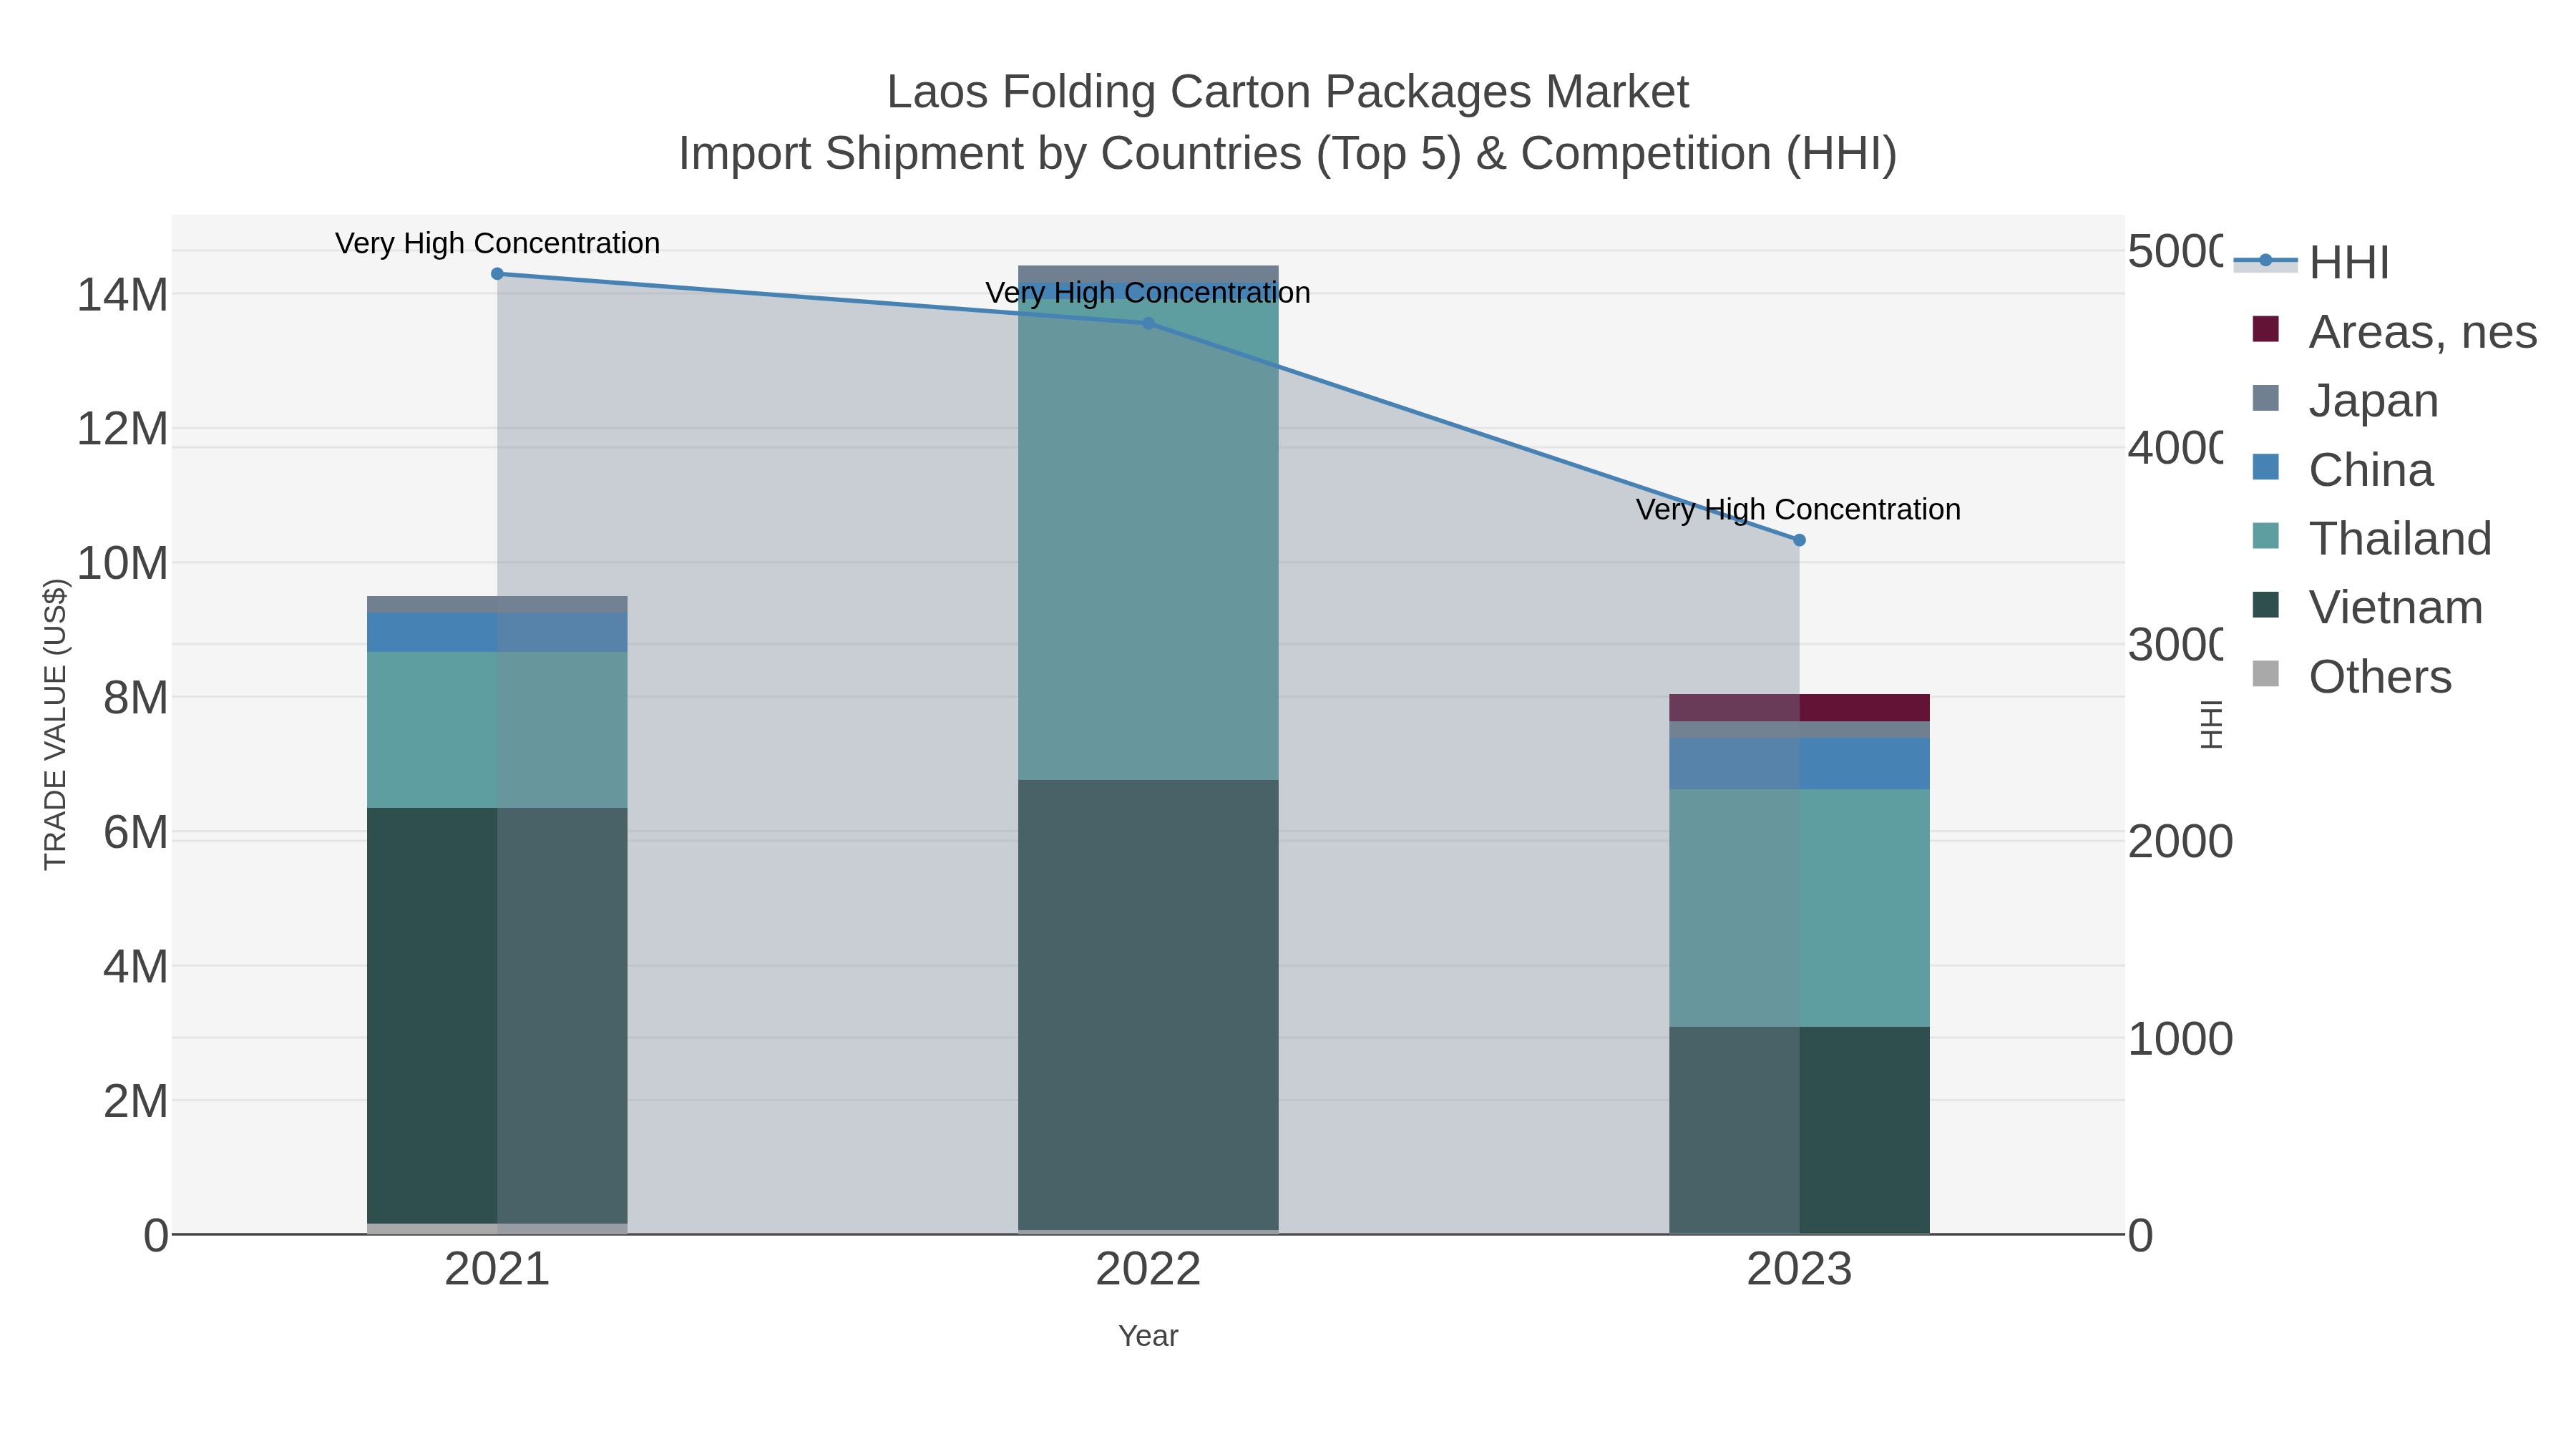Click the 12M left axis tick label

click(123, 429)
